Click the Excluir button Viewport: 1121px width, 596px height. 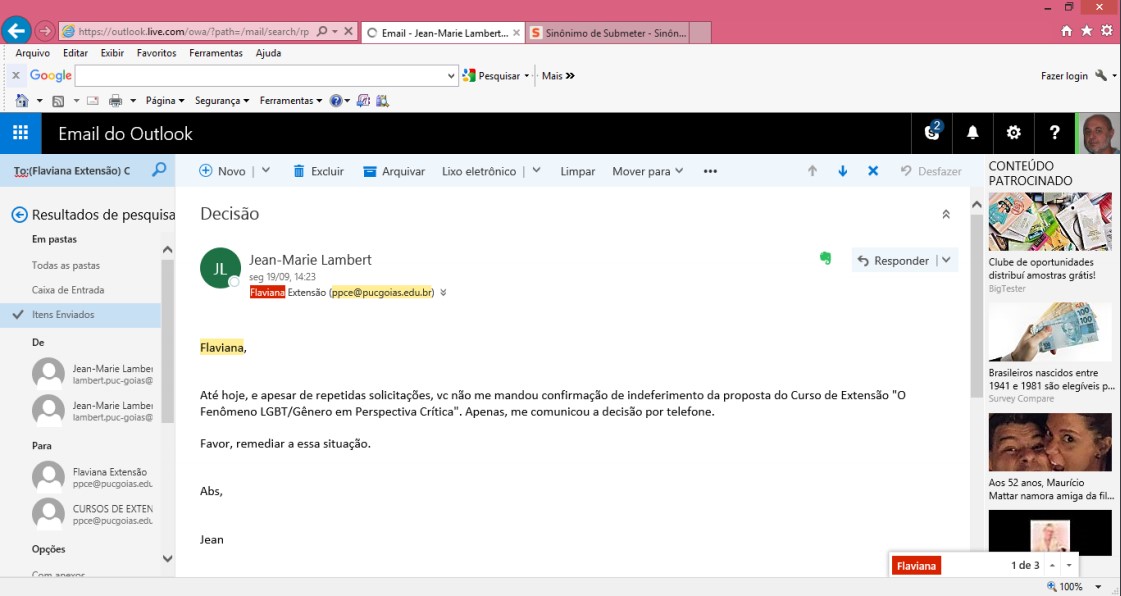(x=318, y=171)
